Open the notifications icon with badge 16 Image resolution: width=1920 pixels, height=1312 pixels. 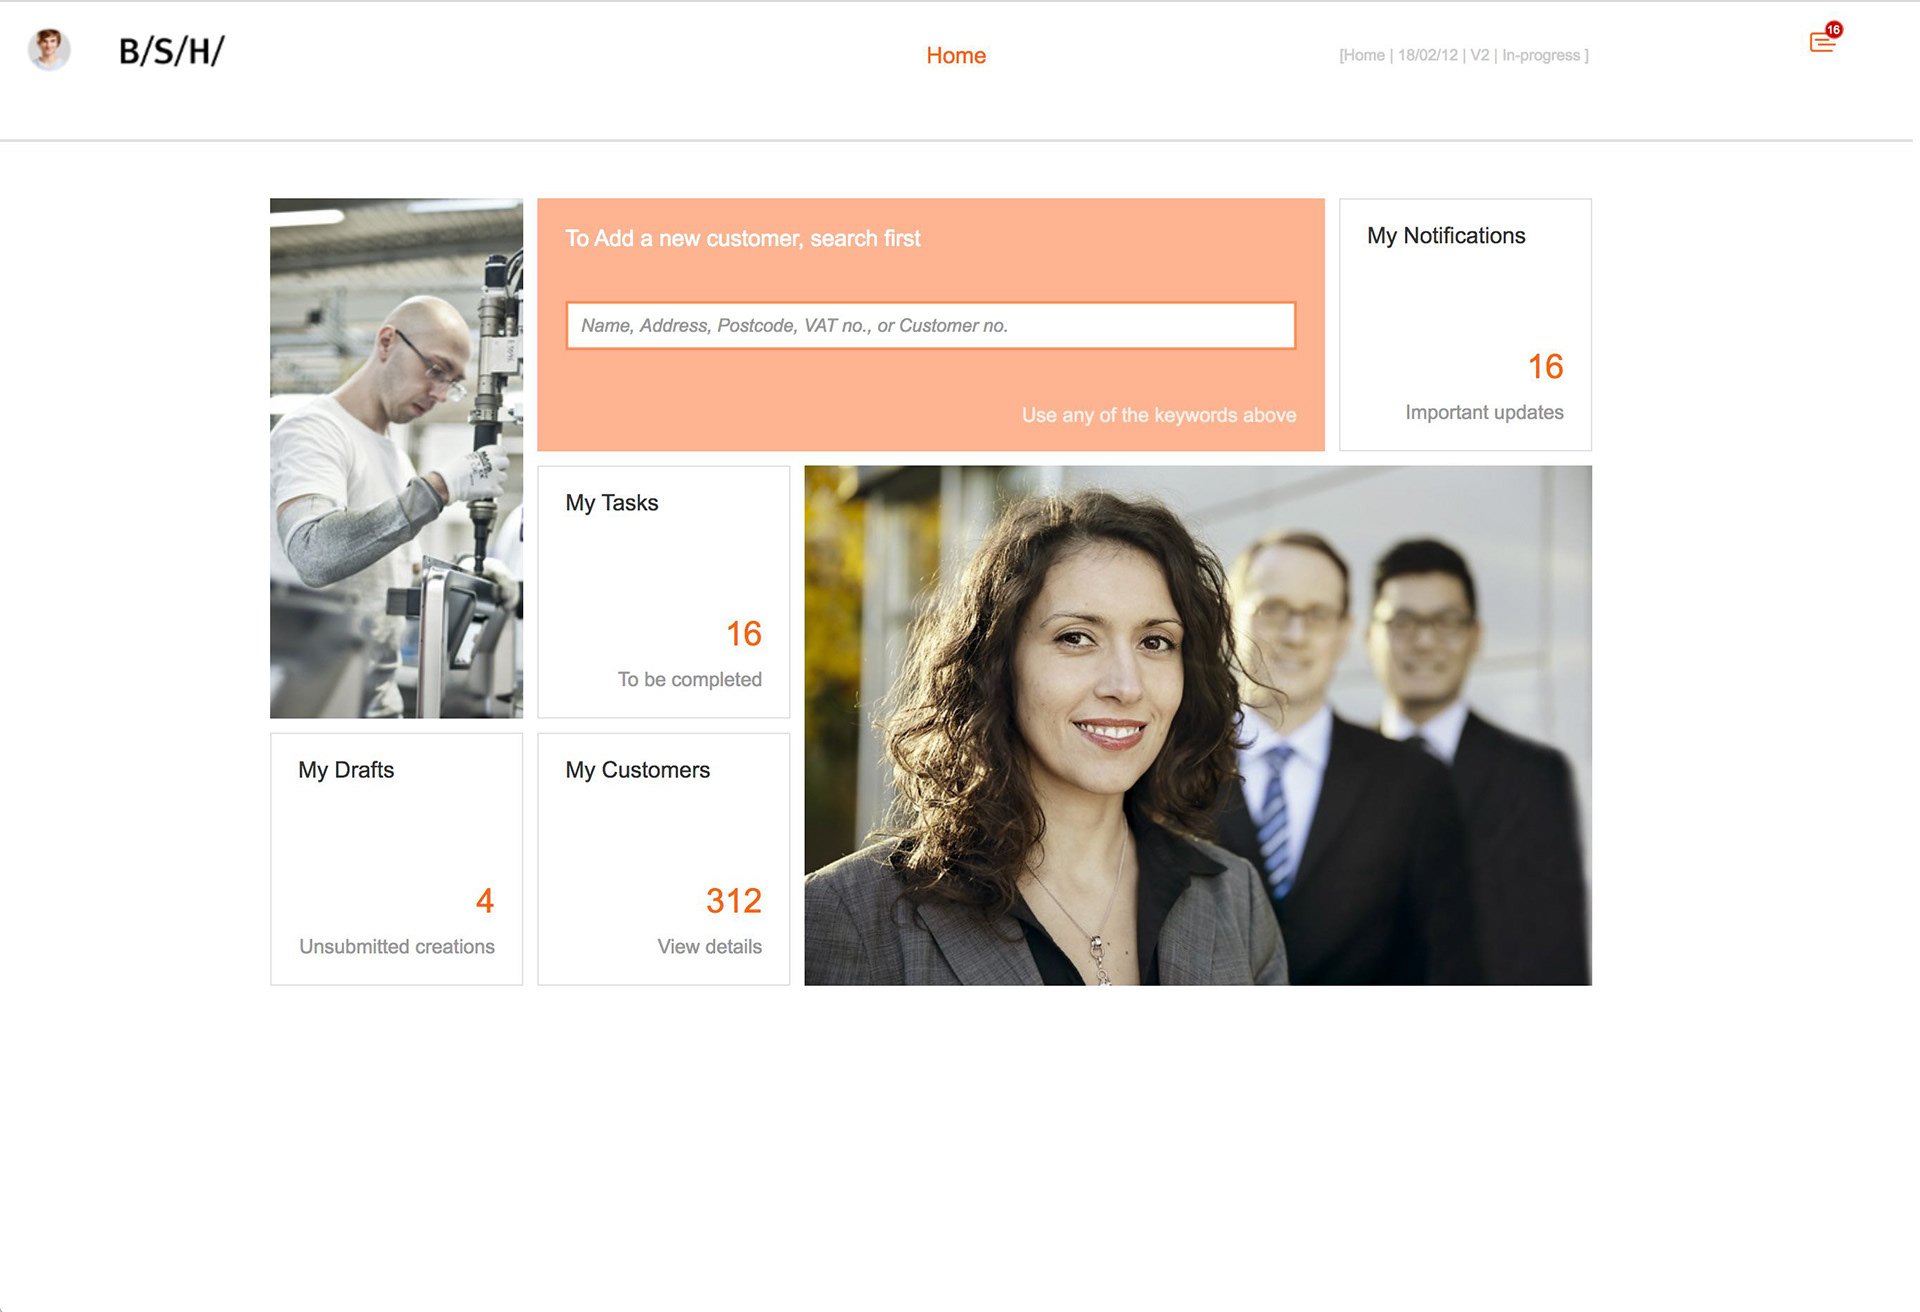coord(1825,38)
